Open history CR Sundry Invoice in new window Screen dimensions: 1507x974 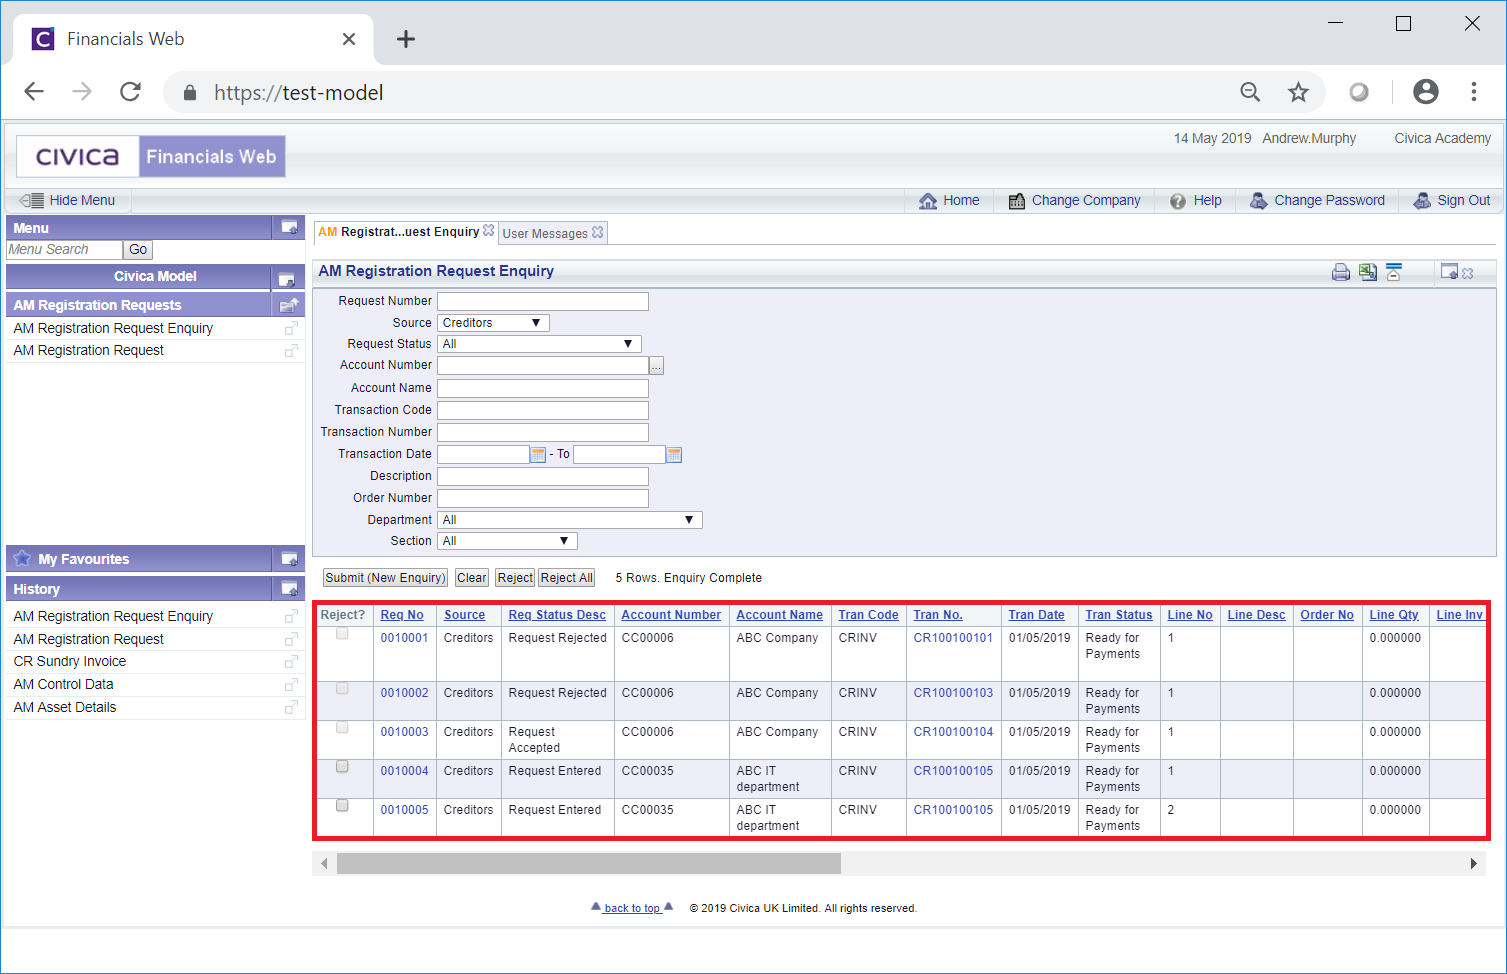pos(291,662)
